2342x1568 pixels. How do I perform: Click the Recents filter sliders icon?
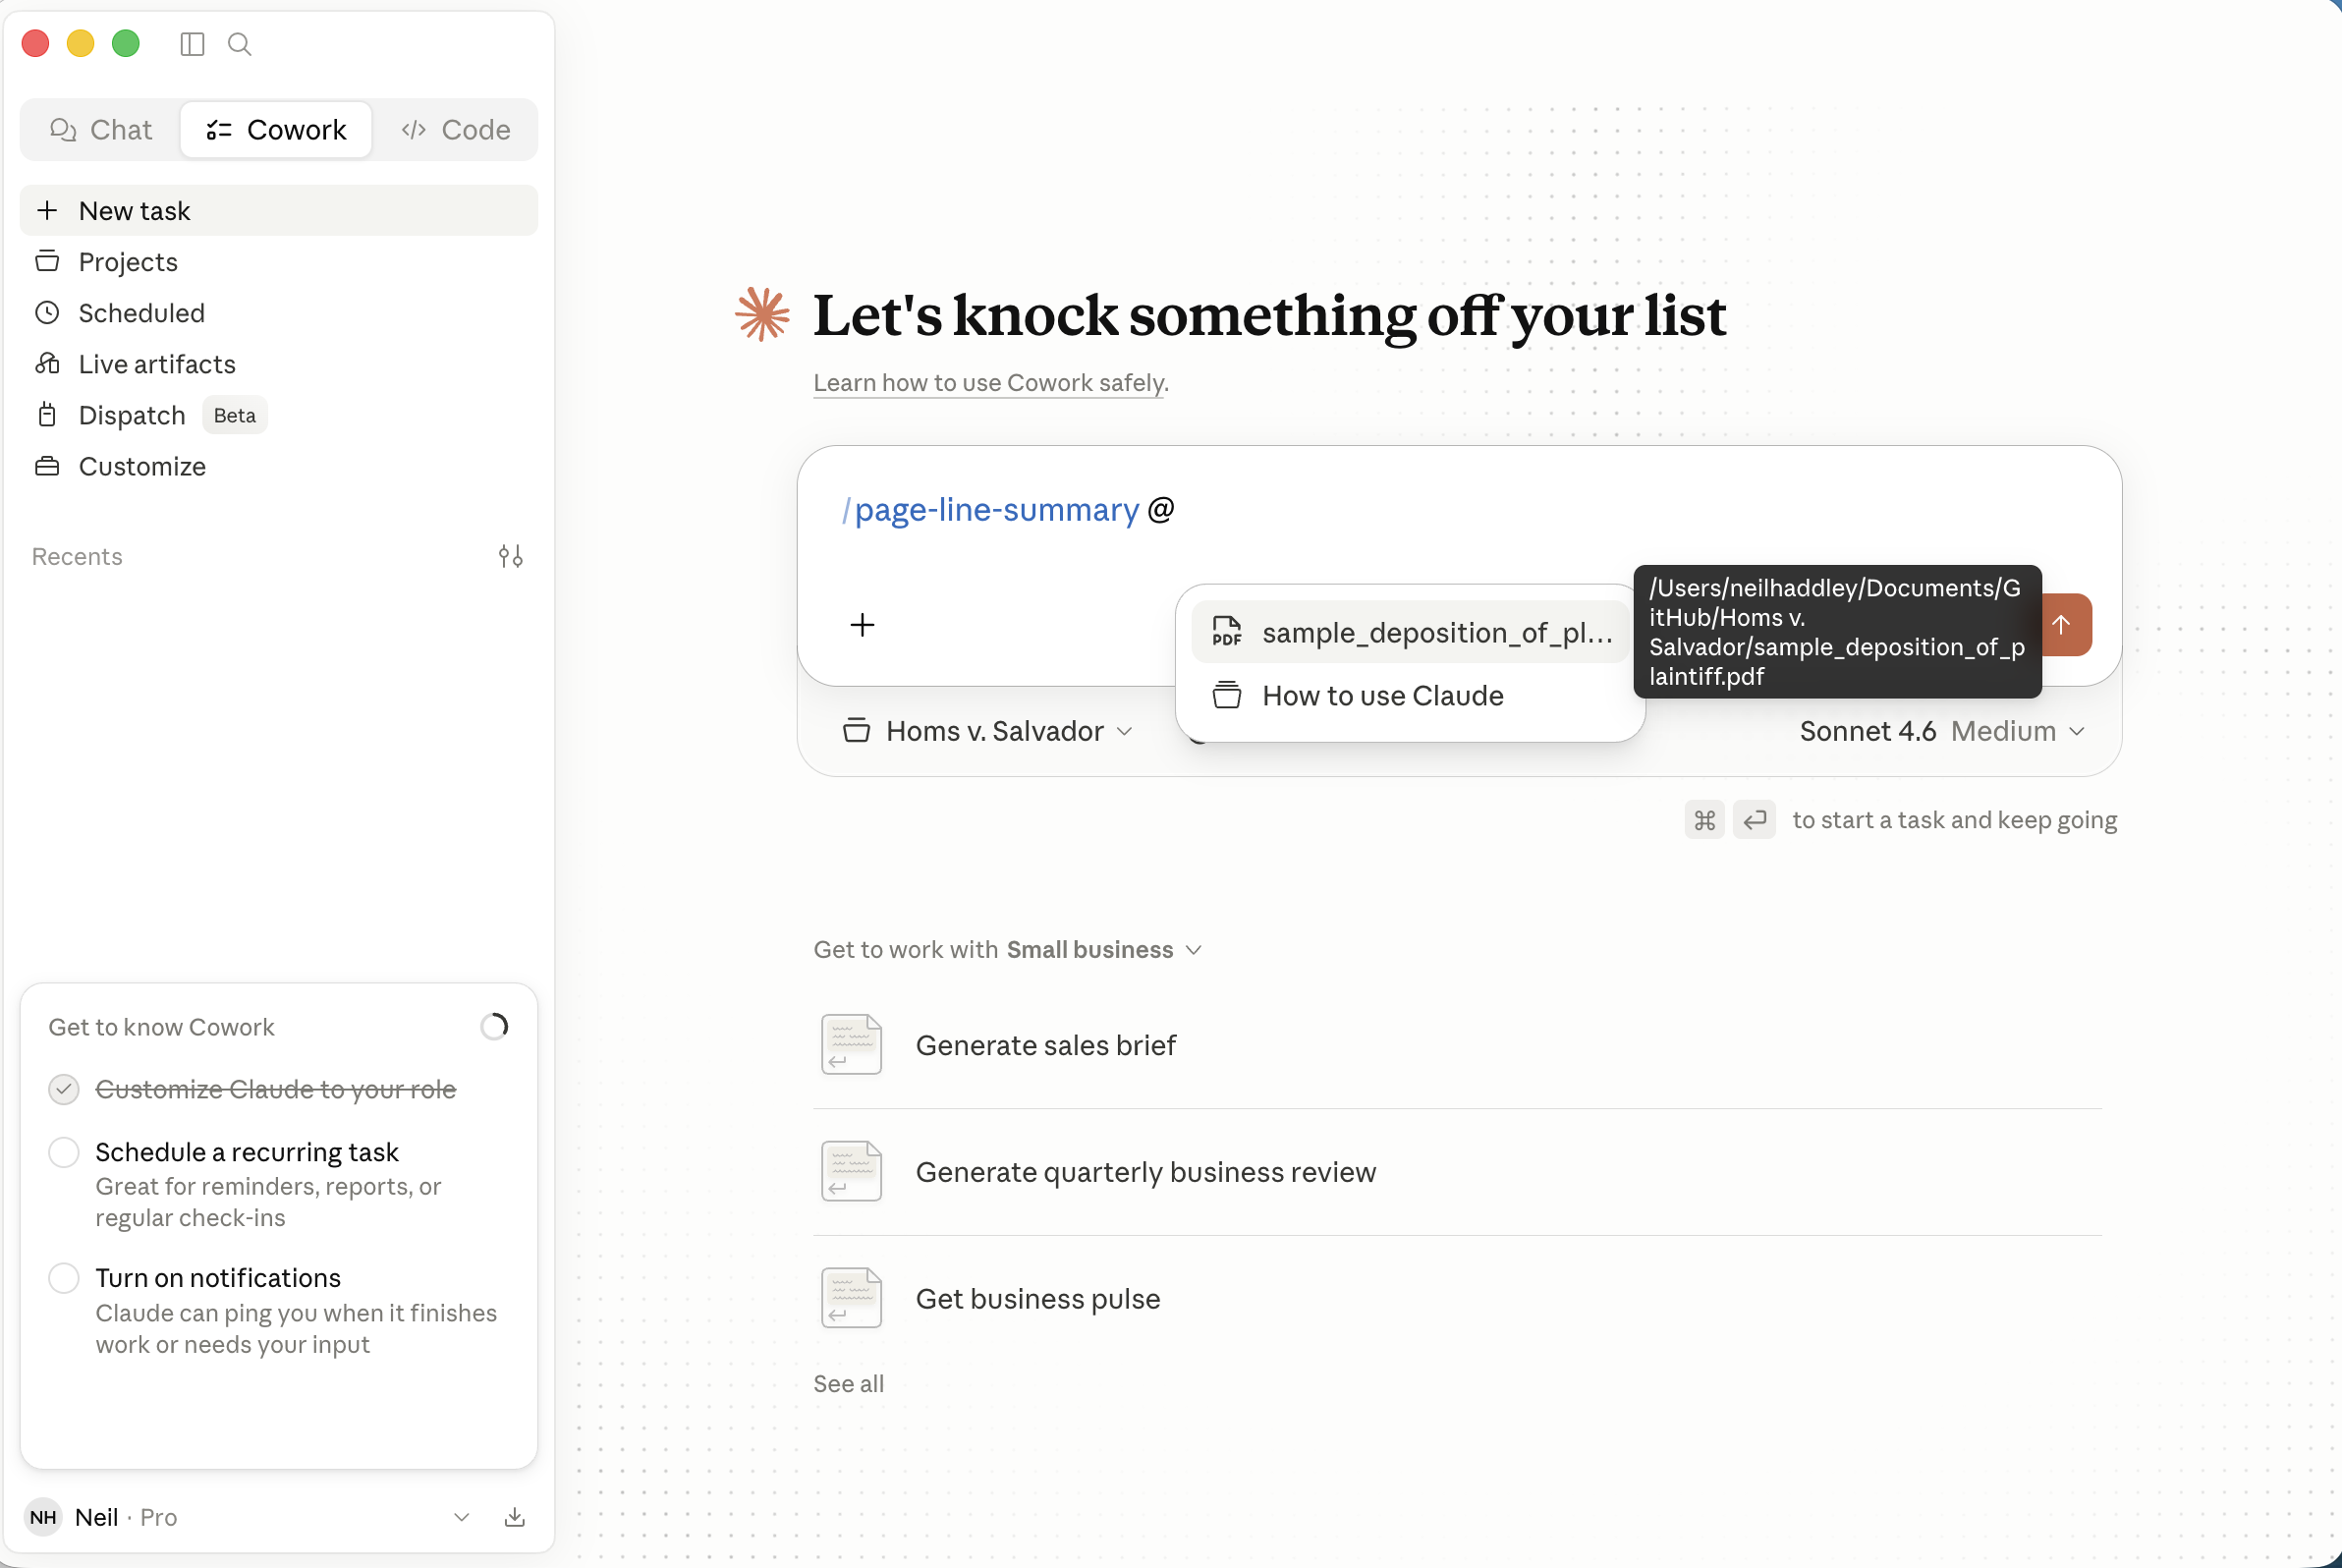tap(511, 556)
